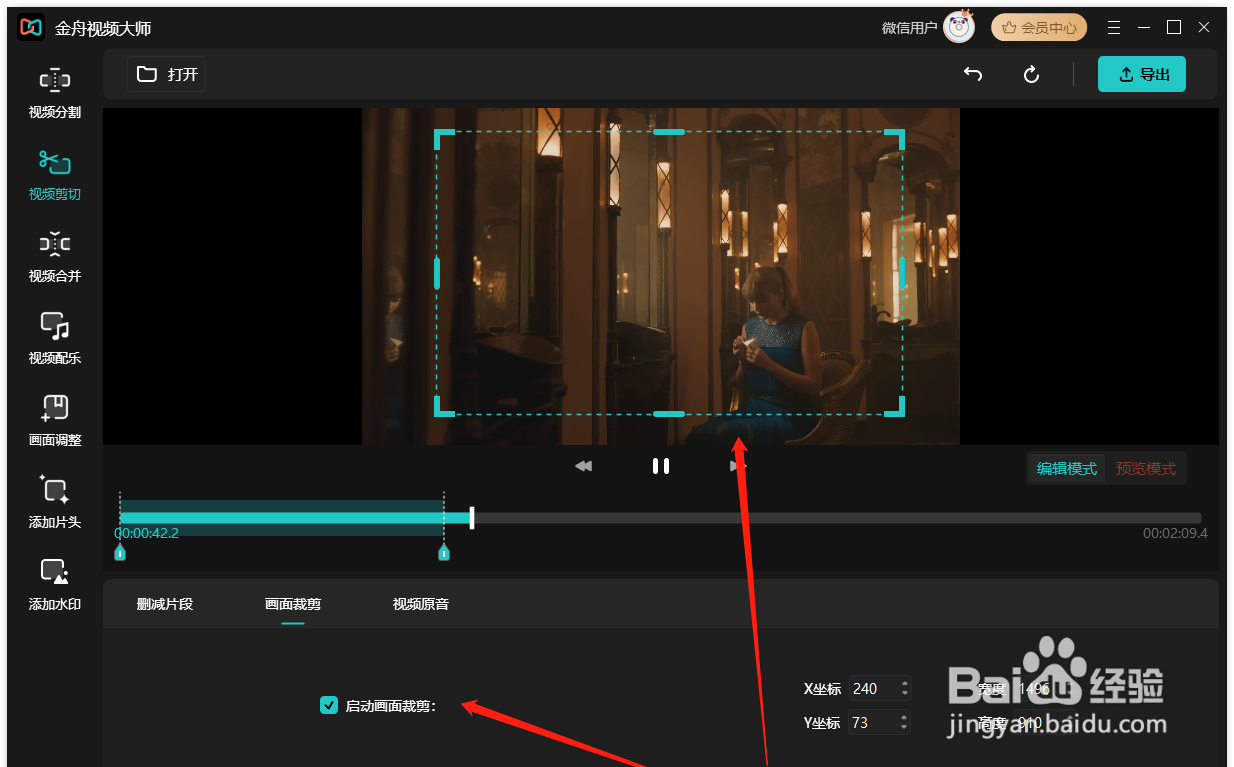This screenshot has height=767, width=1234.
Task: Select the 视频剪切 video cut tool
Action: 55,176
